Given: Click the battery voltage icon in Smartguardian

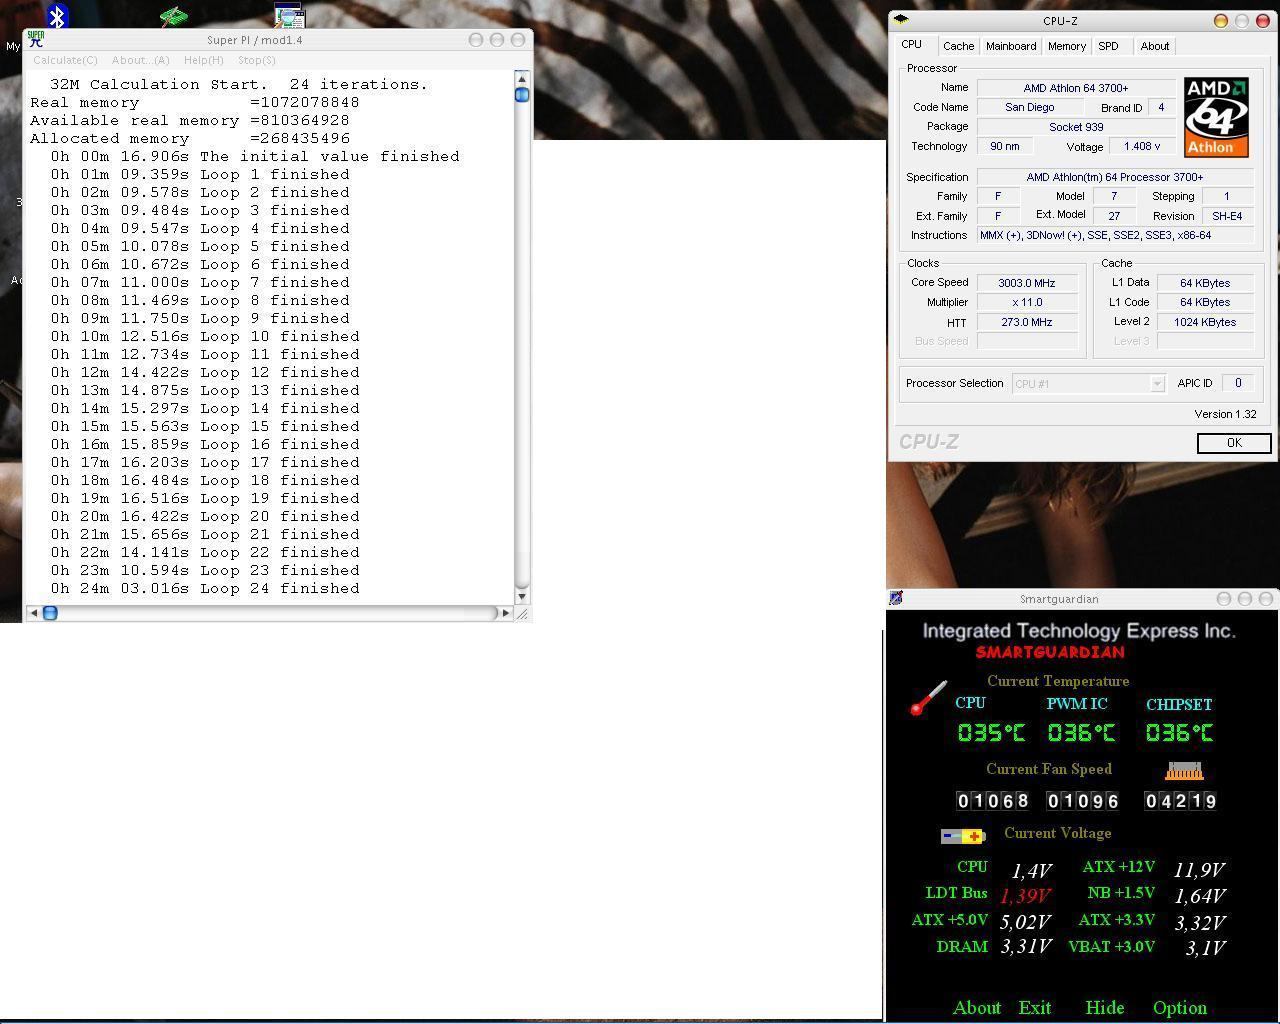Looking at the screenshot, I should pyautogui.click(x=963, y=836).
